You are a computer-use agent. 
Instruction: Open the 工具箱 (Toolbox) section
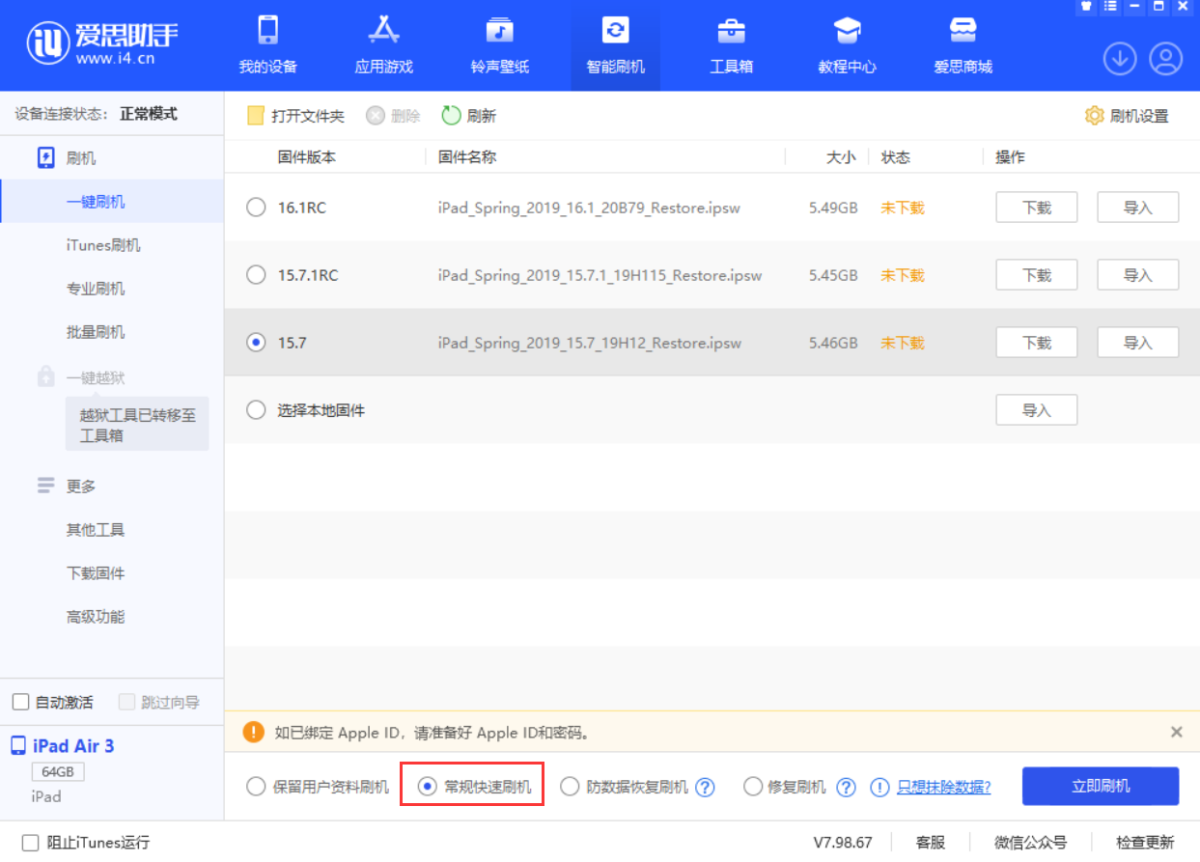coord(730,45)
